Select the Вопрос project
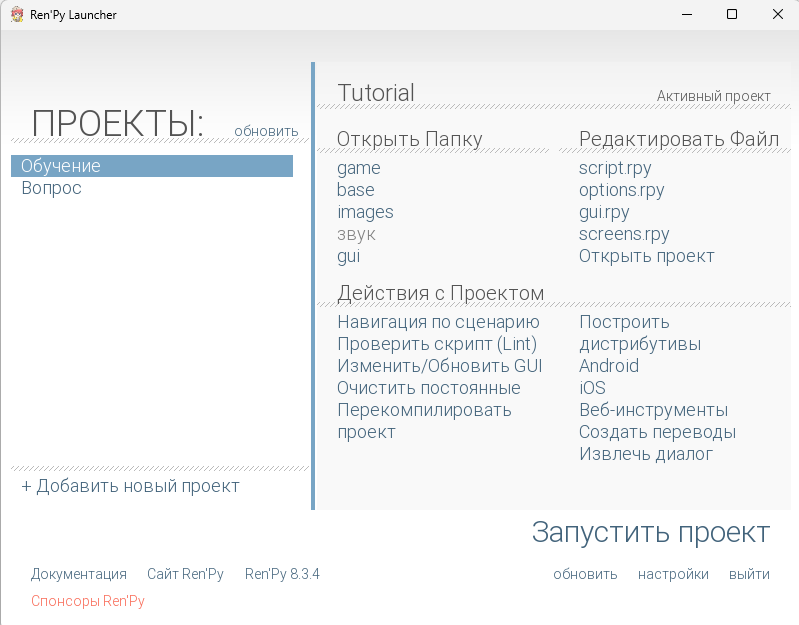This screenshot has width=799, height=625. point(51,188)
